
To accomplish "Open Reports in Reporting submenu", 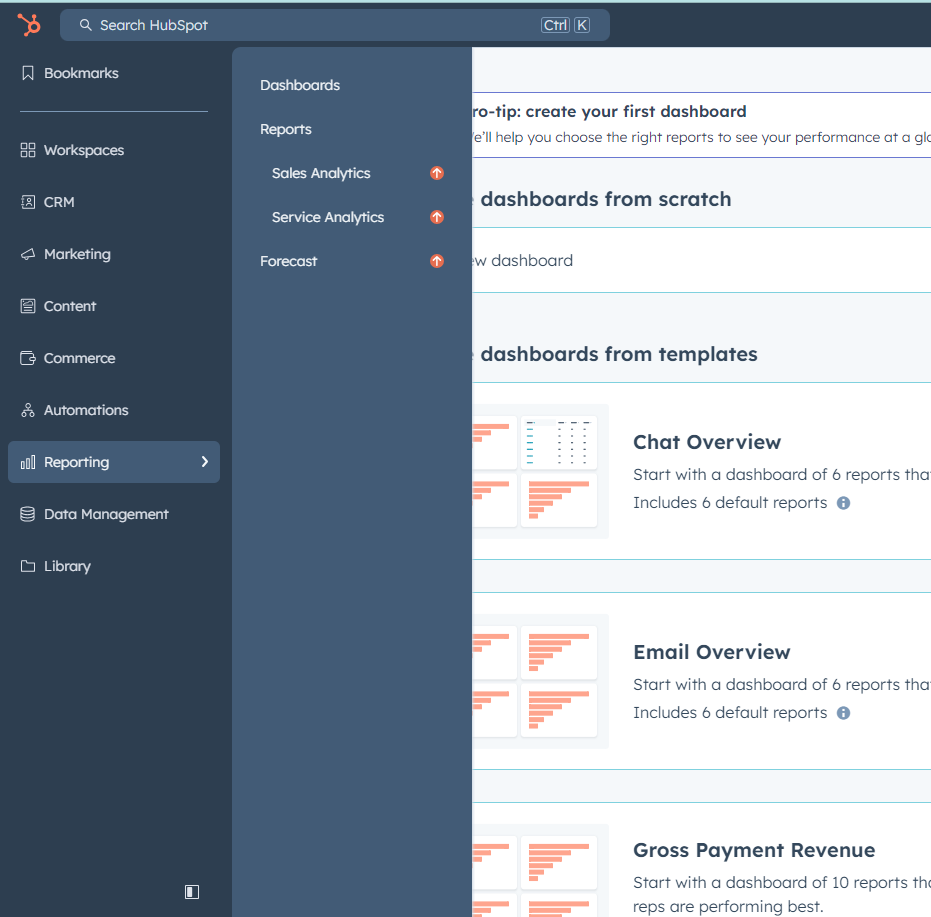I will pyautogui.click(x=286, y=129).
